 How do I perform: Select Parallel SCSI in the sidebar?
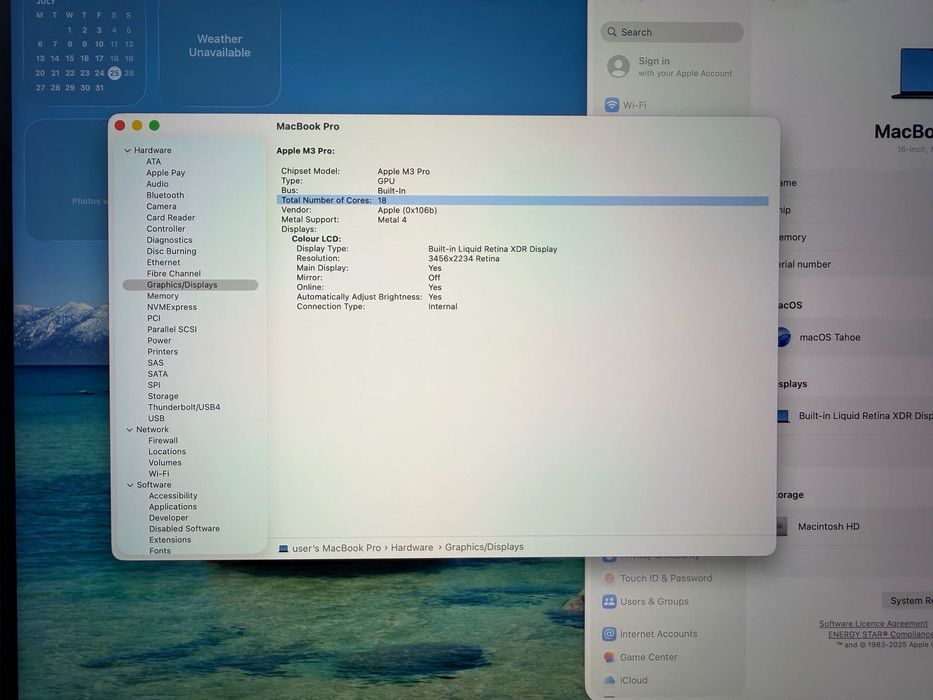click(x=171, y=329)
